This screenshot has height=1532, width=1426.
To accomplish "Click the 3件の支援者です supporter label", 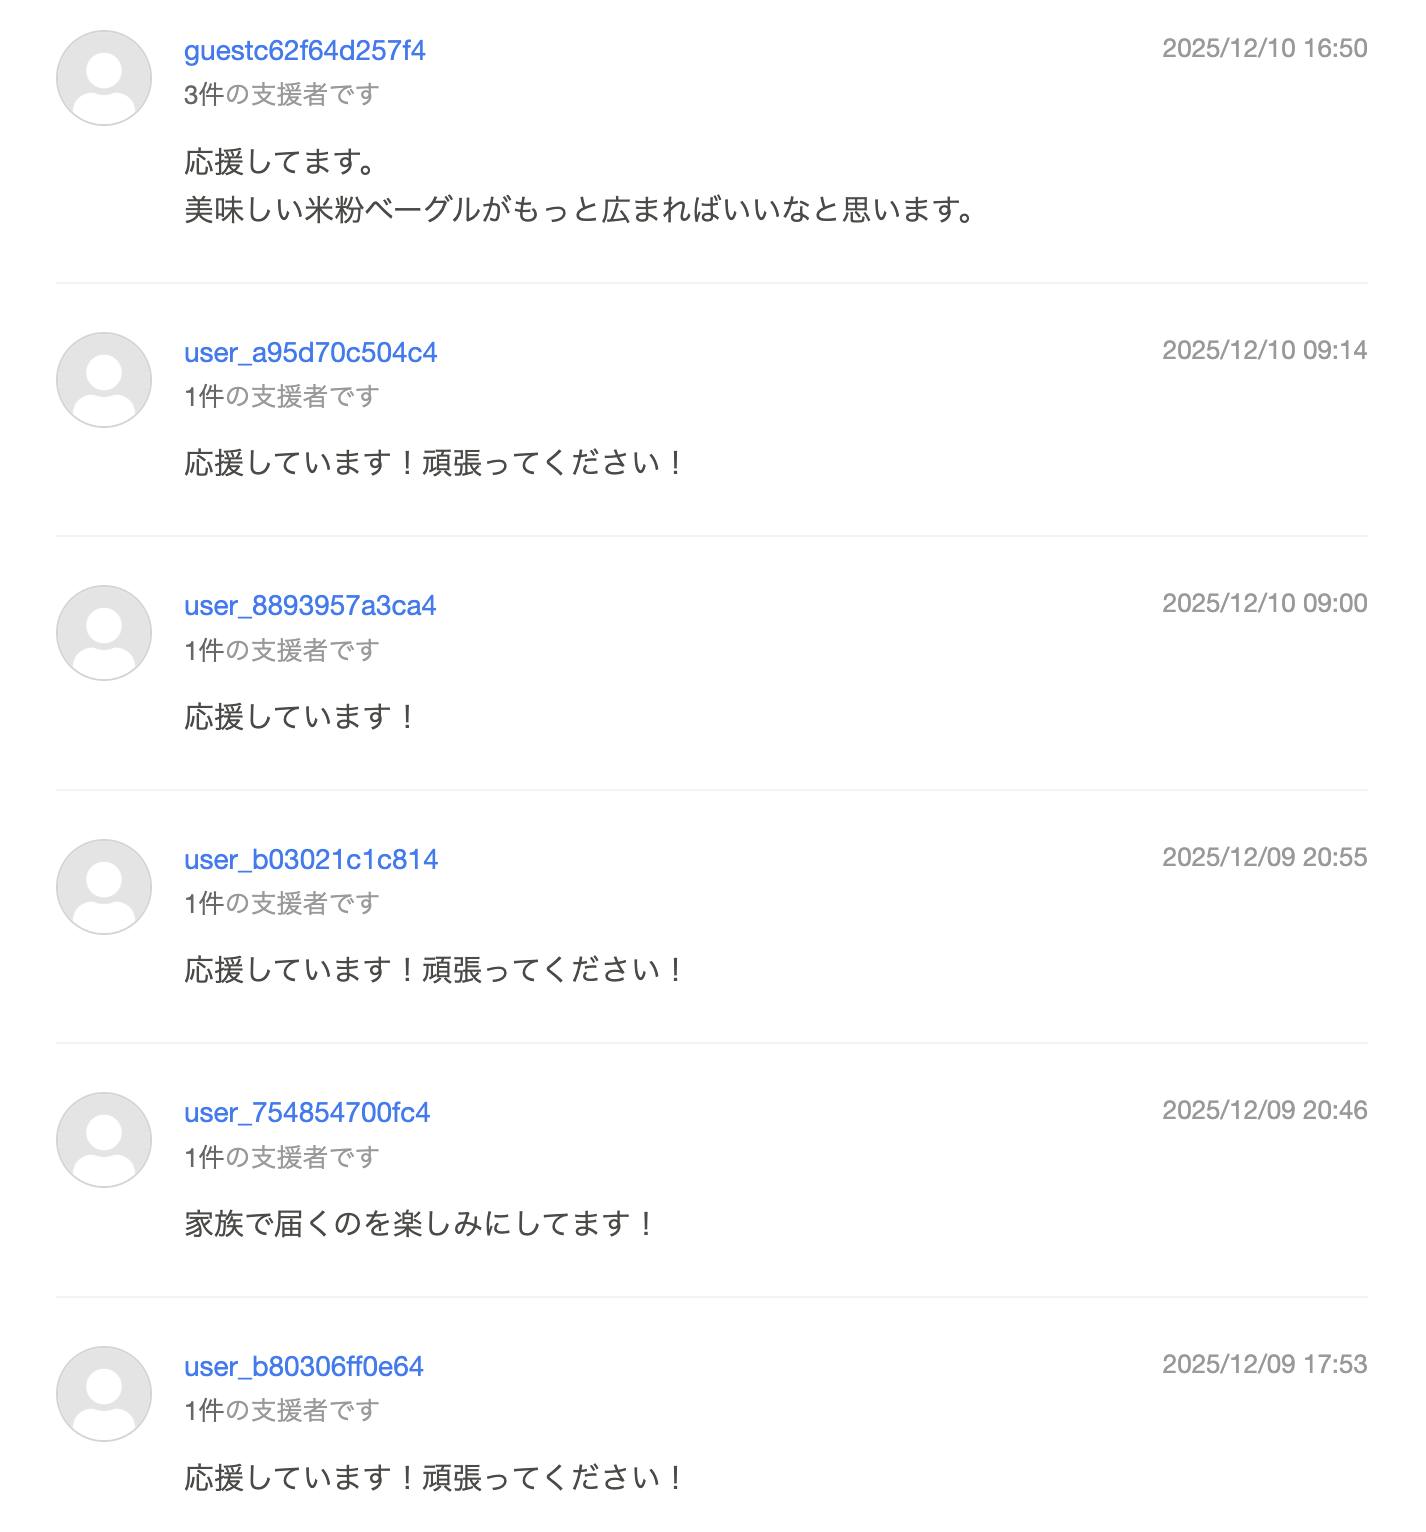I will click(x=280, y=93).
